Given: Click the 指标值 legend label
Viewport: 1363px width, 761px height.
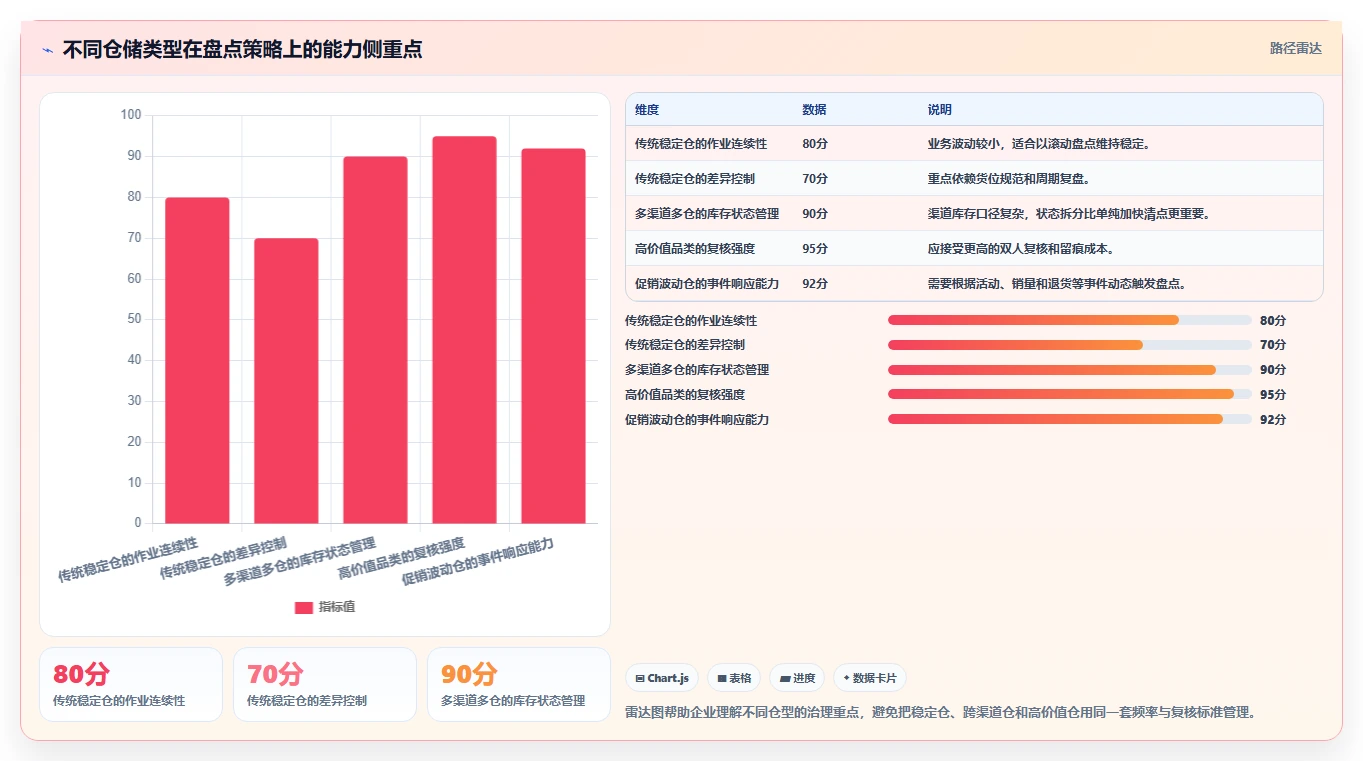Looking at the screenshot, I should [336, 607].
